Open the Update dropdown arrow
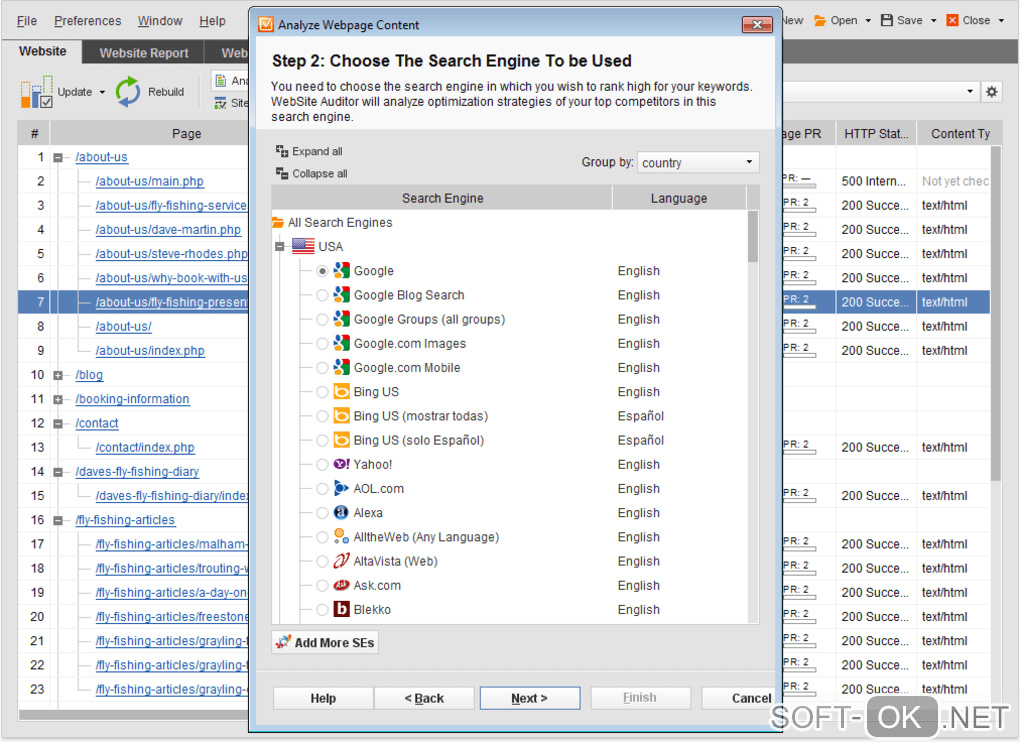Screen dimensions: 1020x742 [x=102, y=92]
